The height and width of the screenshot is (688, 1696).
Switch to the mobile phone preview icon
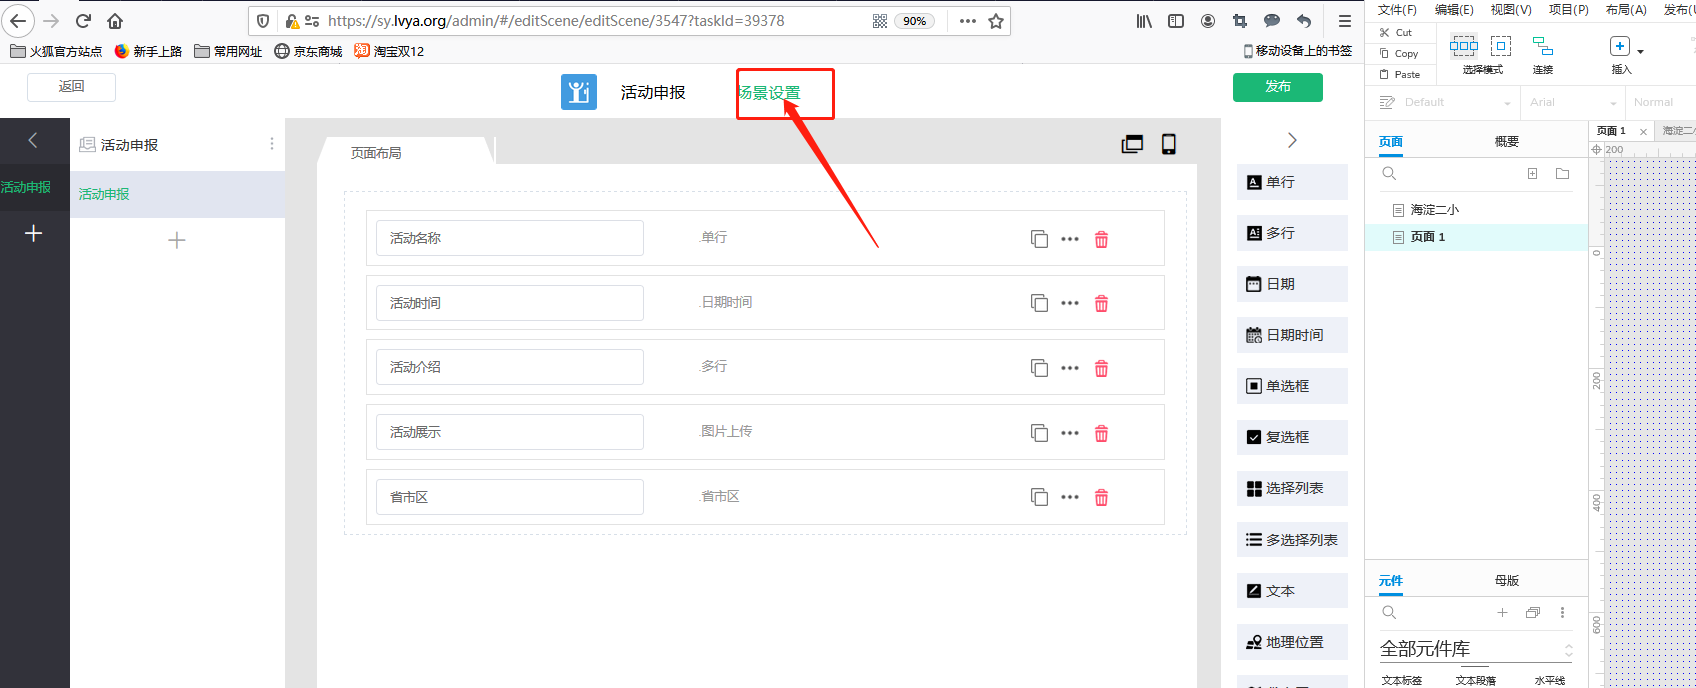coord(1168,144)
